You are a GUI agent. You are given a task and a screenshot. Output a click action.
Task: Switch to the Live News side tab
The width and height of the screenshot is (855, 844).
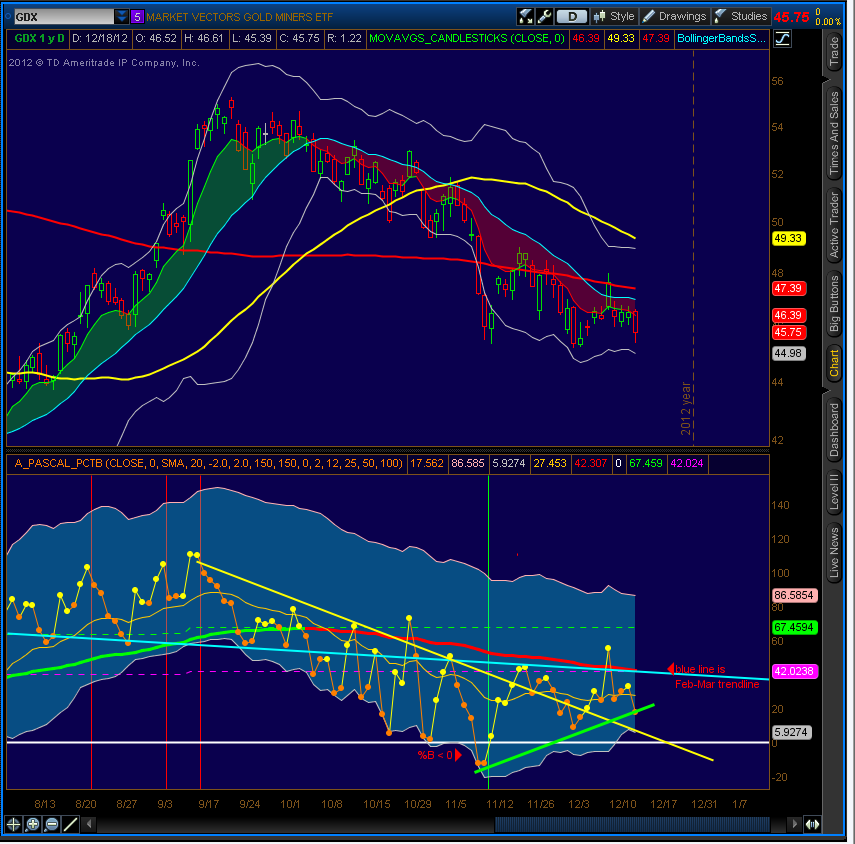[834, 553]
